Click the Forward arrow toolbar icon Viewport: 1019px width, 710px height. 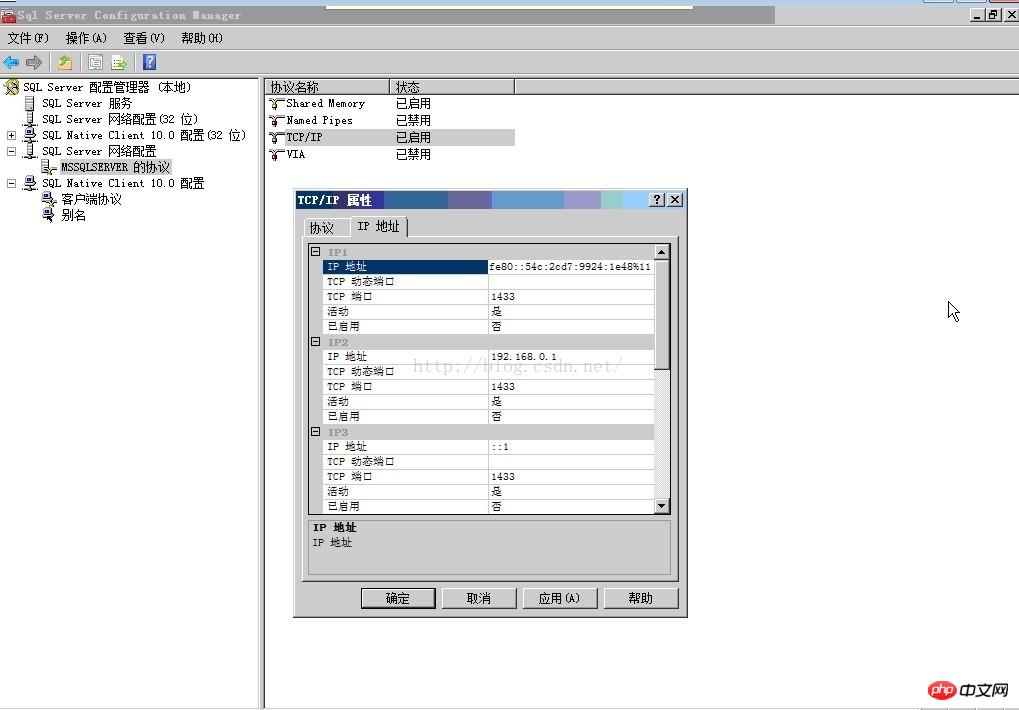coord(34,62)
